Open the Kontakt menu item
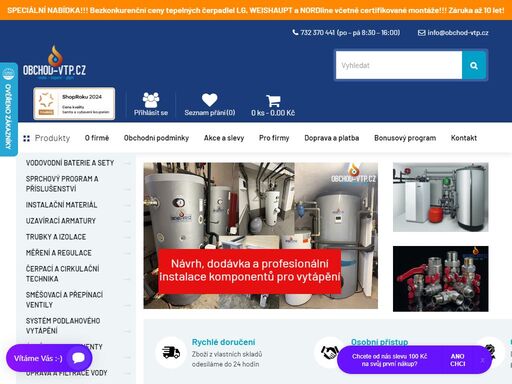The height and width of the screenshot is (384, 512). (464, 138)
